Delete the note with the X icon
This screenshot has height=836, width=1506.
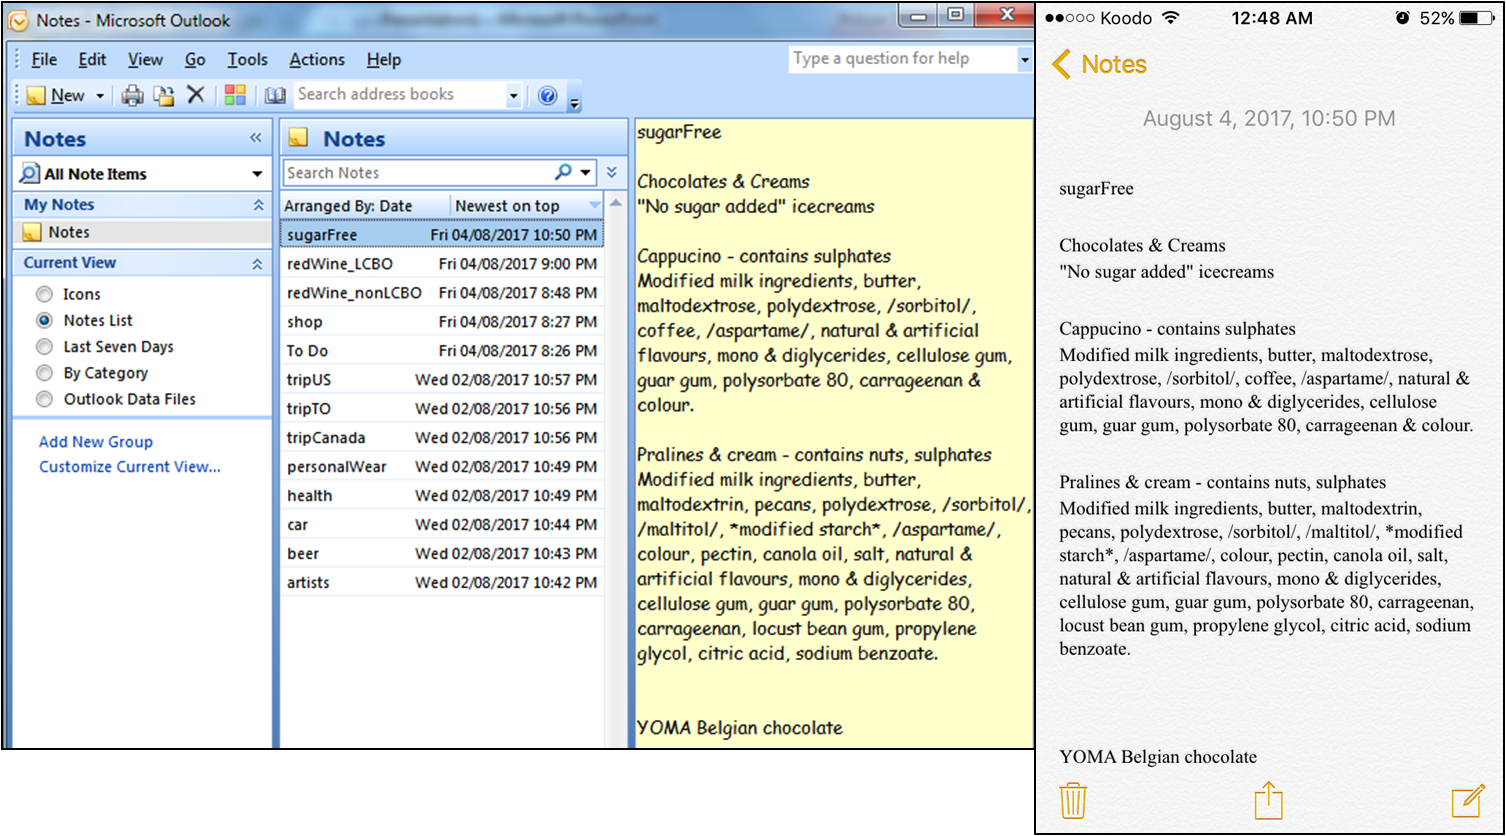[x=196, y=95]
